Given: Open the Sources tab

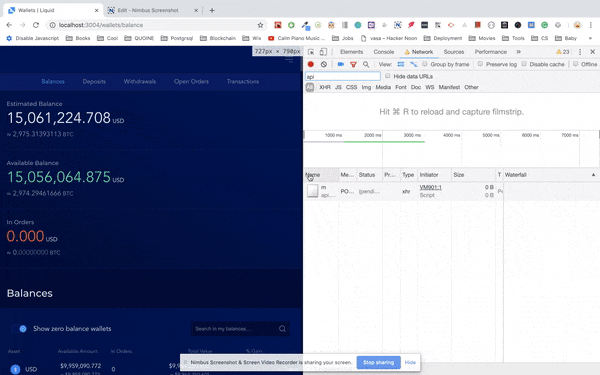Looking at the screenshot, I should 454,52.
